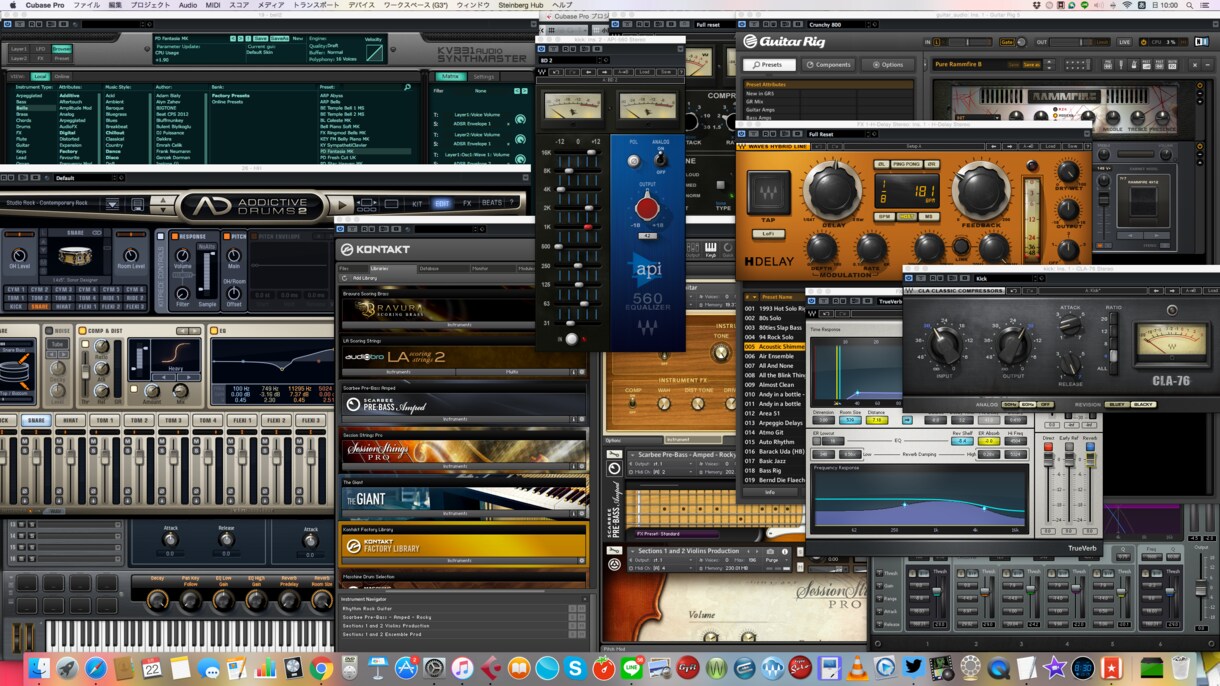Open the Audio menu in Cubase menu bar
This screenshot has height=686, width=1220.
pyautogui.click(x=188, y=5)
